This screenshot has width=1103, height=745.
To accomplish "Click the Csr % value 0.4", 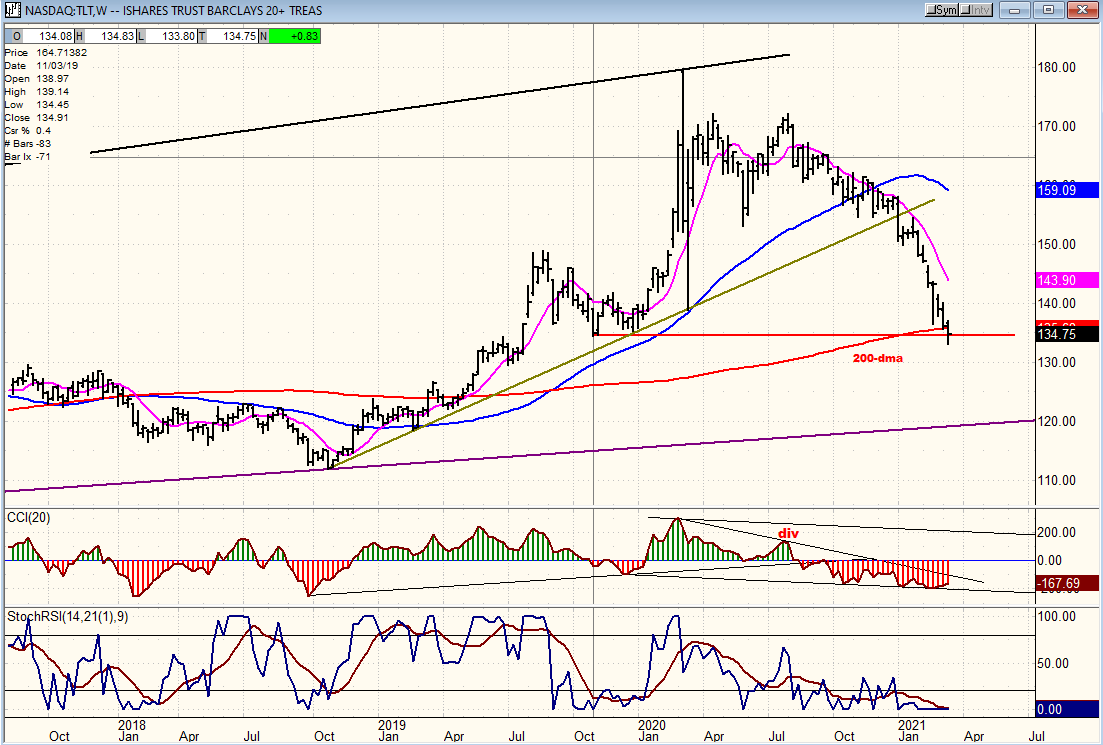I will point(44,131).
